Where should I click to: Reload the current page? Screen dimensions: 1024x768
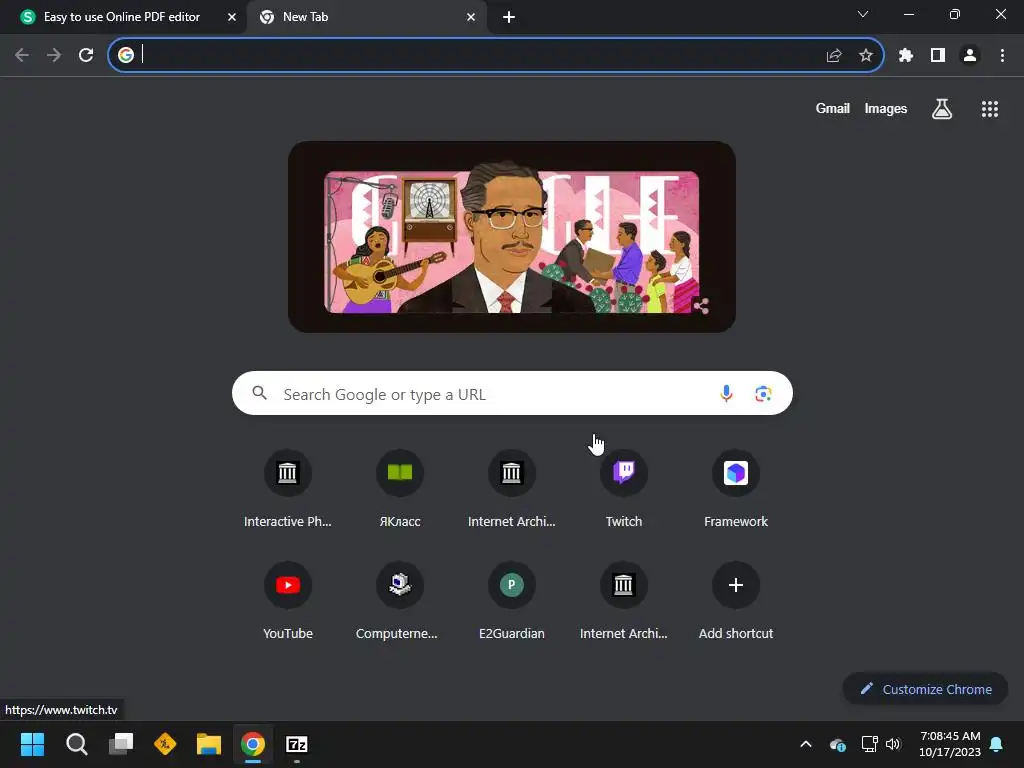tap(86, 56)
